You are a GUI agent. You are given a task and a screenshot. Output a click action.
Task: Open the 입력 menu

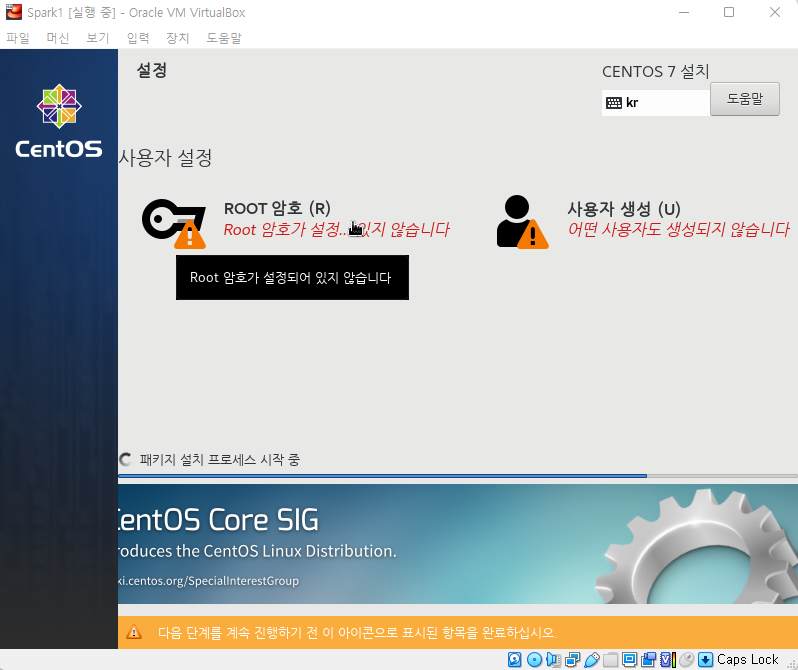click(138, 38)
